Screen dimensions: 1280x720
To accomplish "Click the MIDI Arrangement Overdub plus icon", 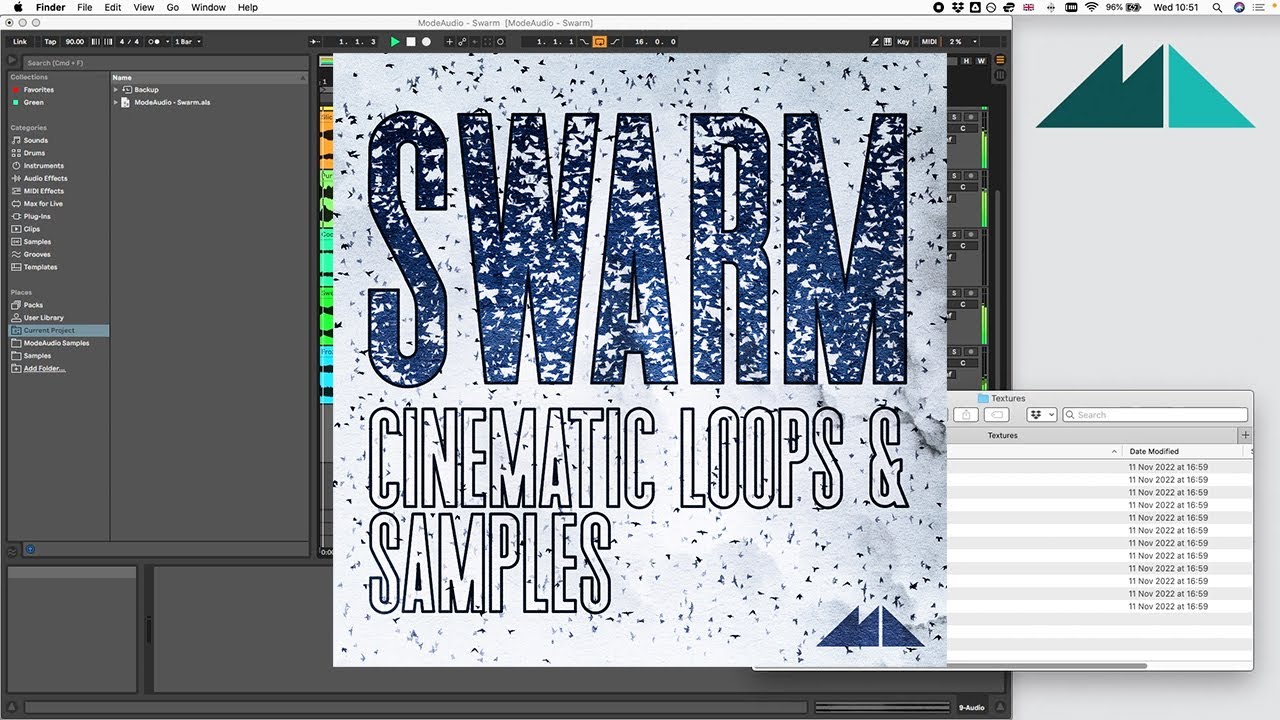I will [x=449, y=42].
